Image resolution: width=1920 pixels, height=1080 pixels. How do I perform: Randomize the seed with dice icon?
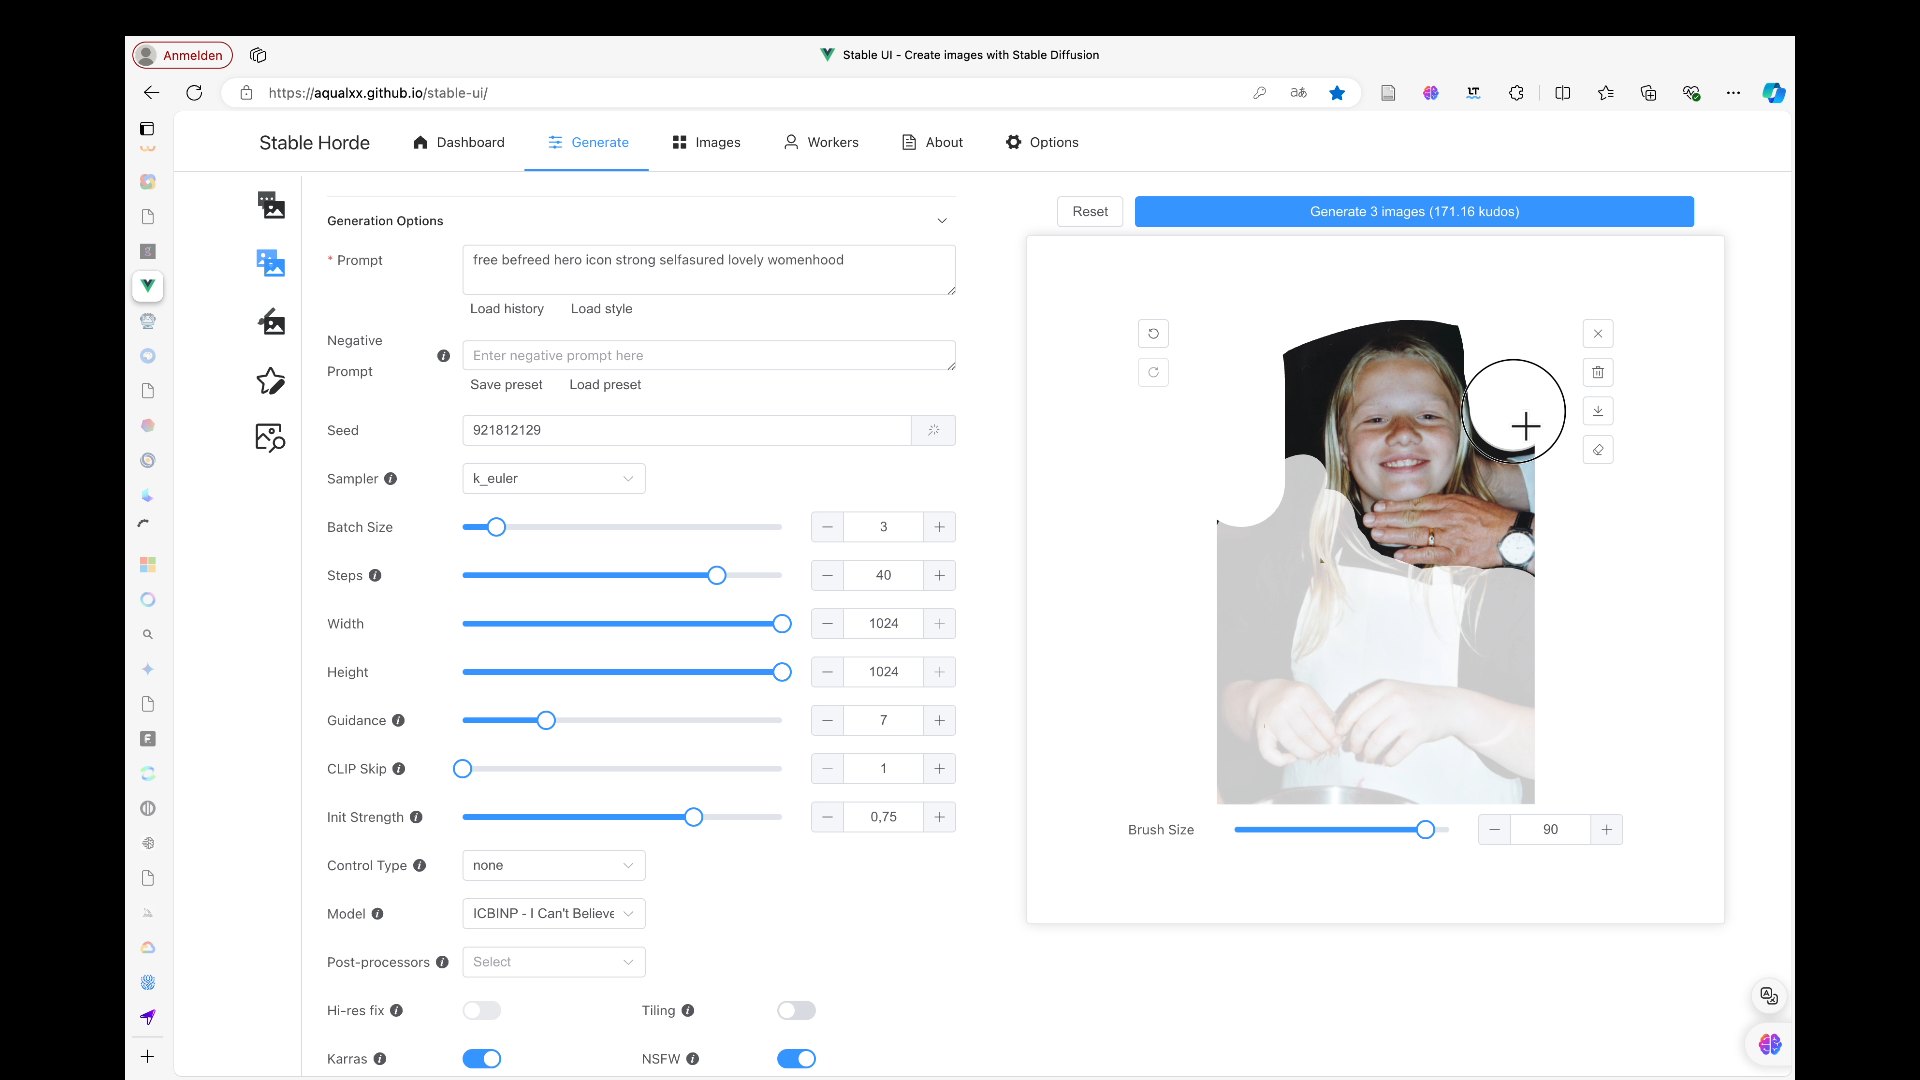933,430
